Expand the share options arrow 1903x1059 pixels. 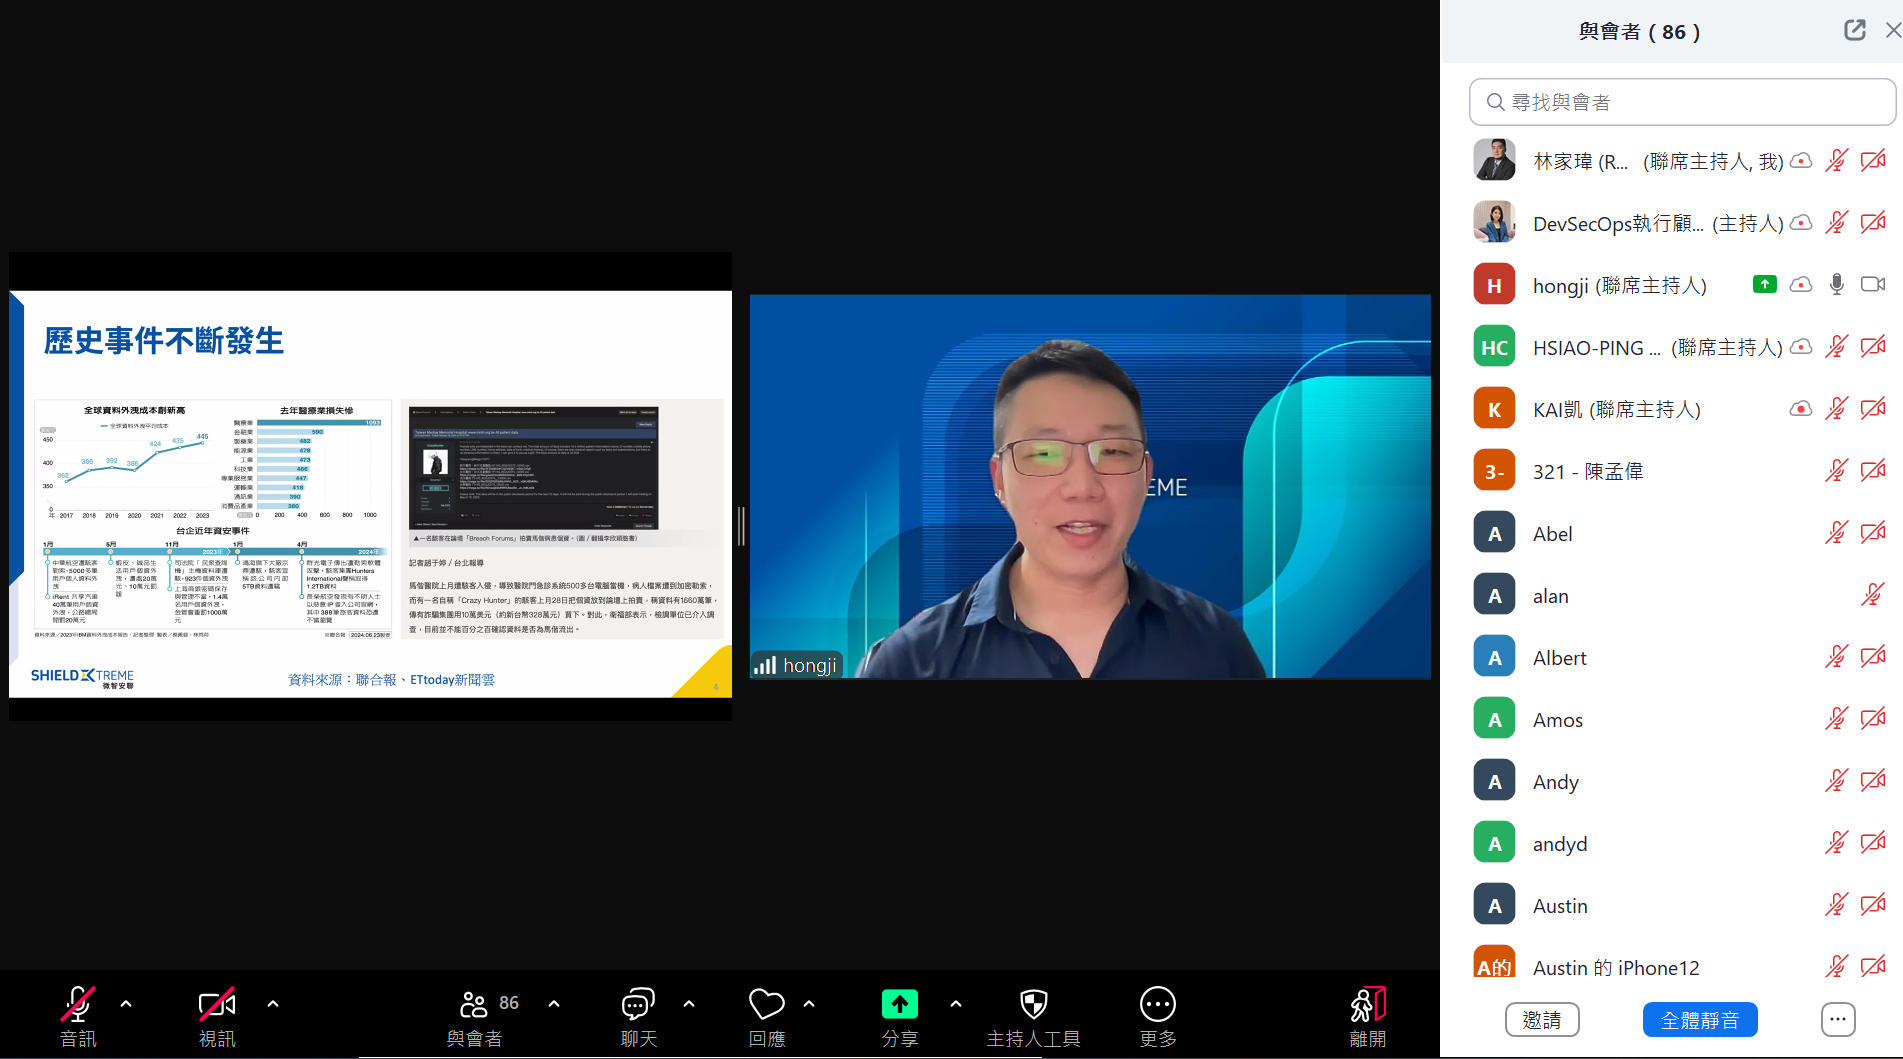tap(956, 1004)
